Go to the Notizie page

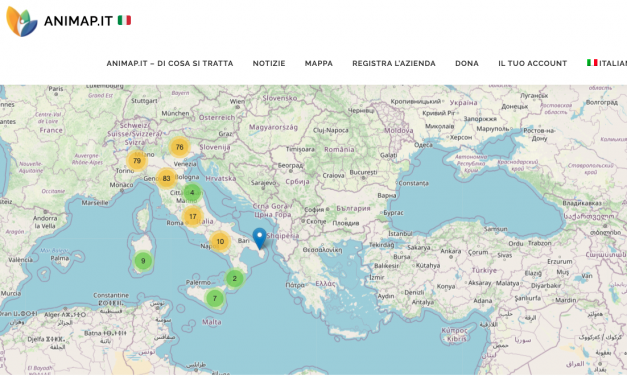pyautogui.click(x=269, y=63)
